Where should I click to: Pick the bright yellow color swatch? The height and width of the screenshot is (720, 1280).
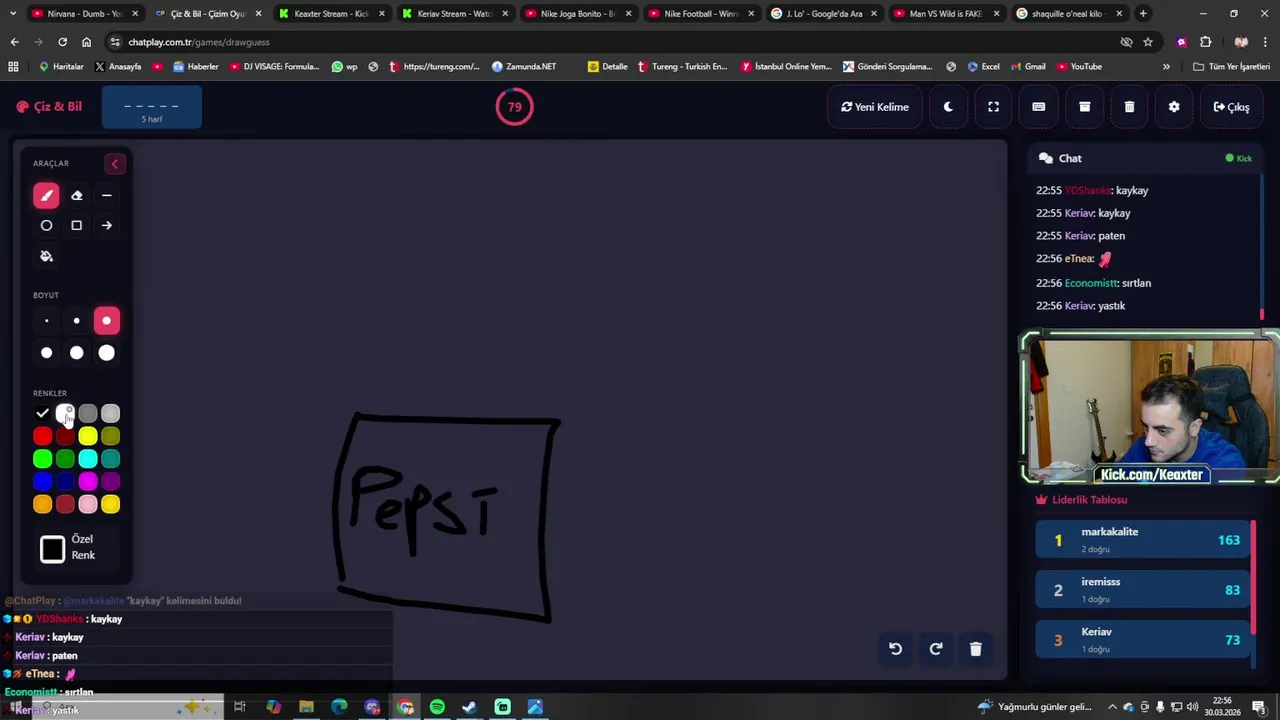pos(88,436)
